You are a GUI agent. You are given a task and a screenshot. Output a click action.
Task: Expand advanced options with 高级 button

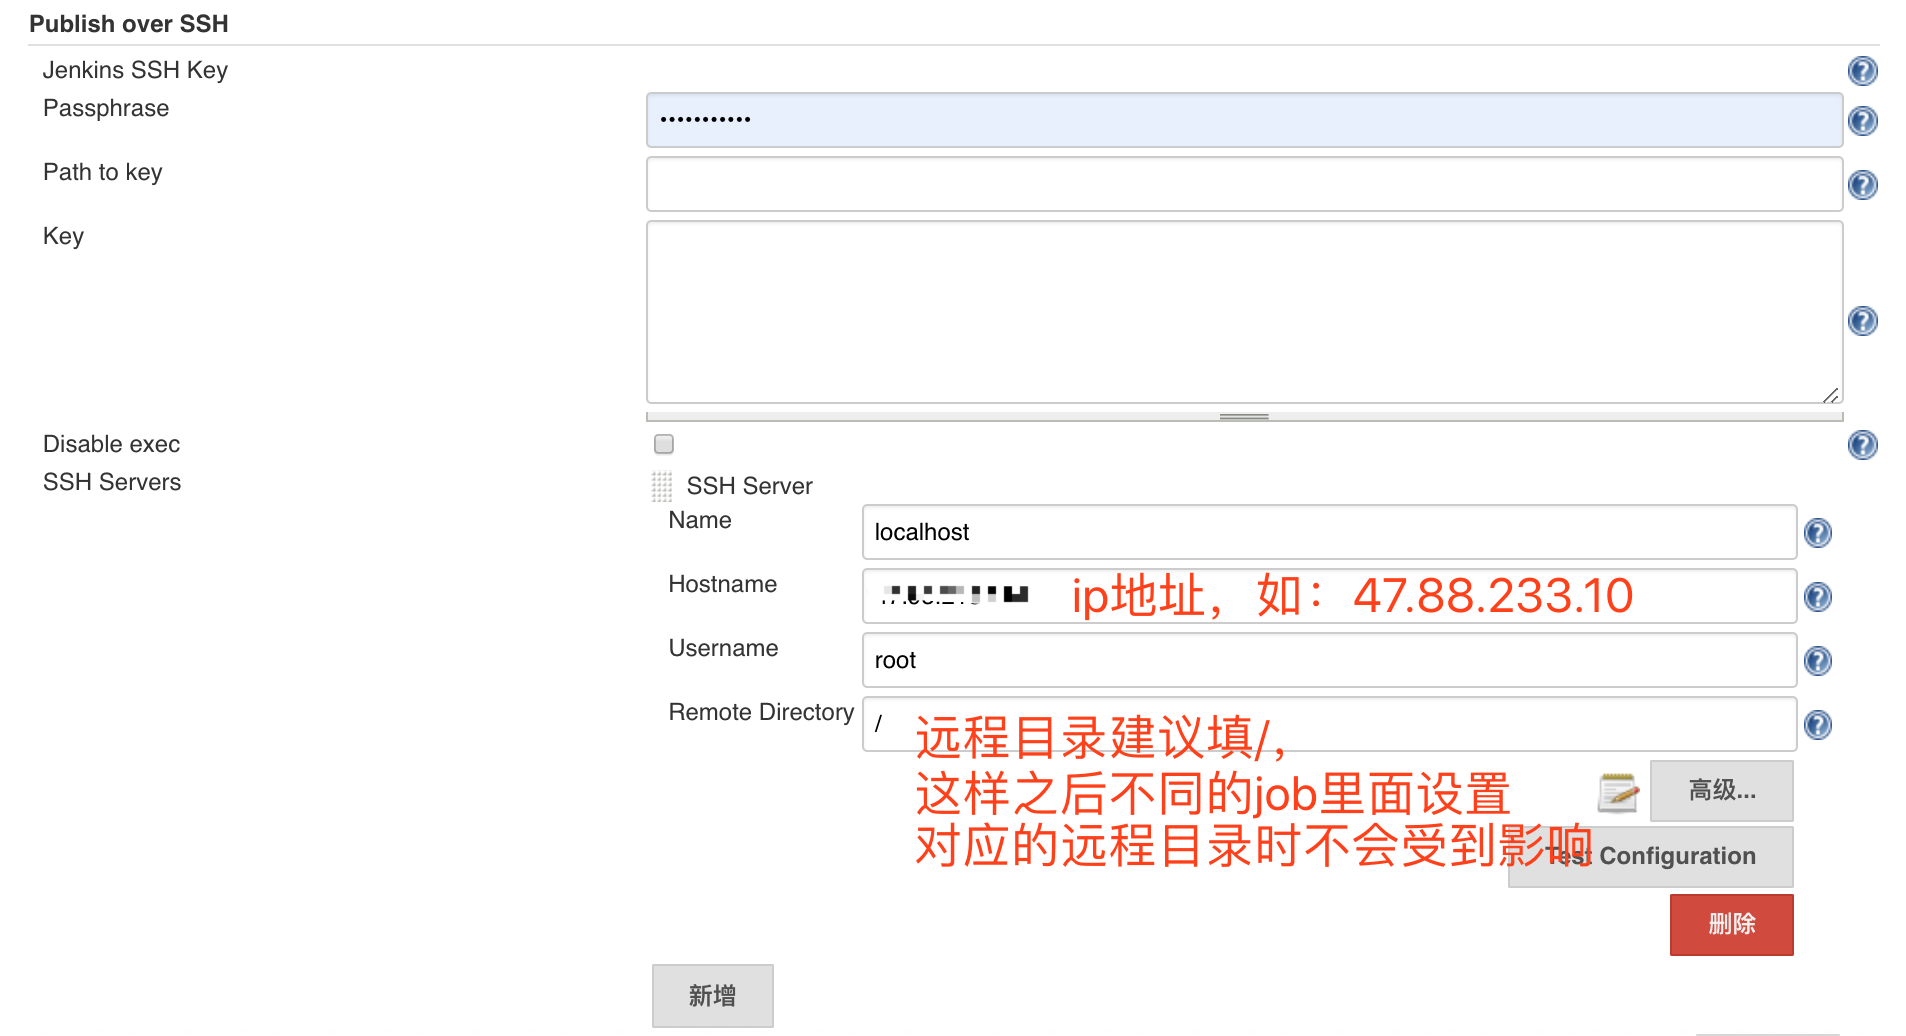[1721, 791]
